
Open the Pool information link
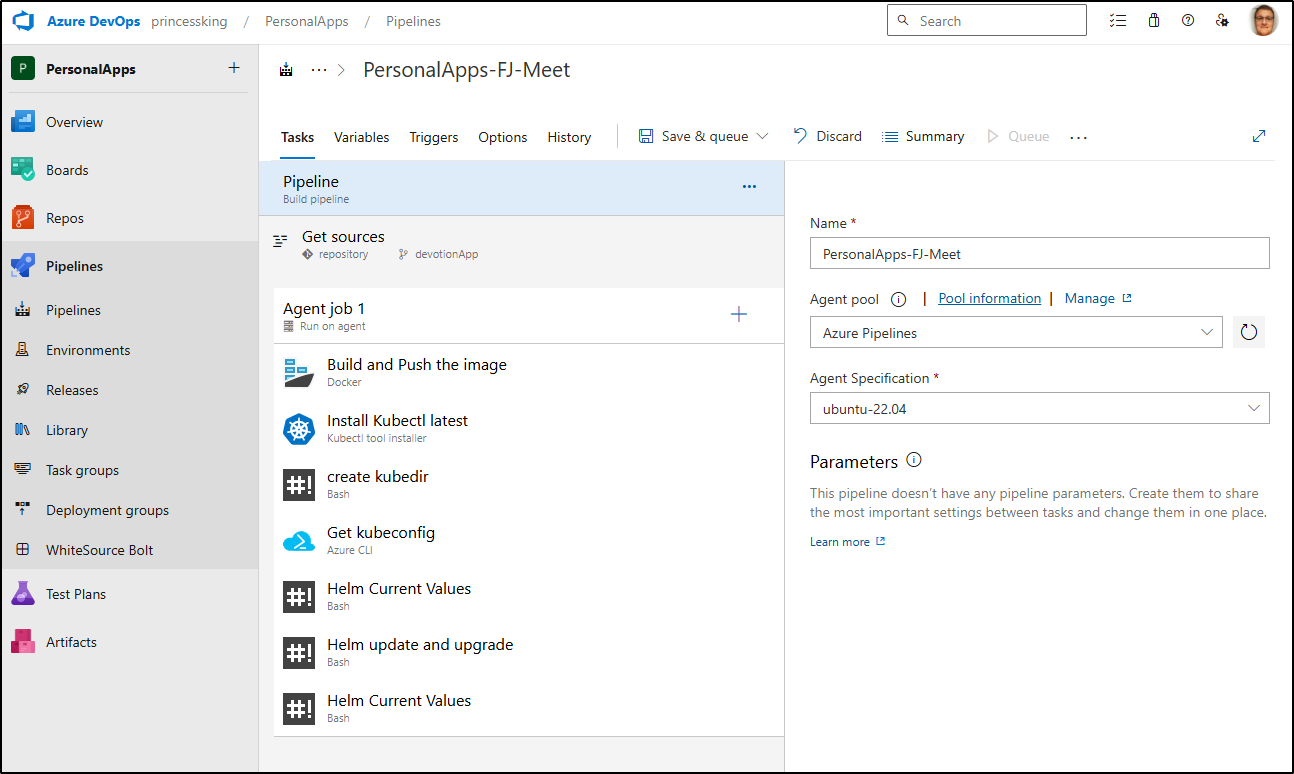click(x=990, y=298)
